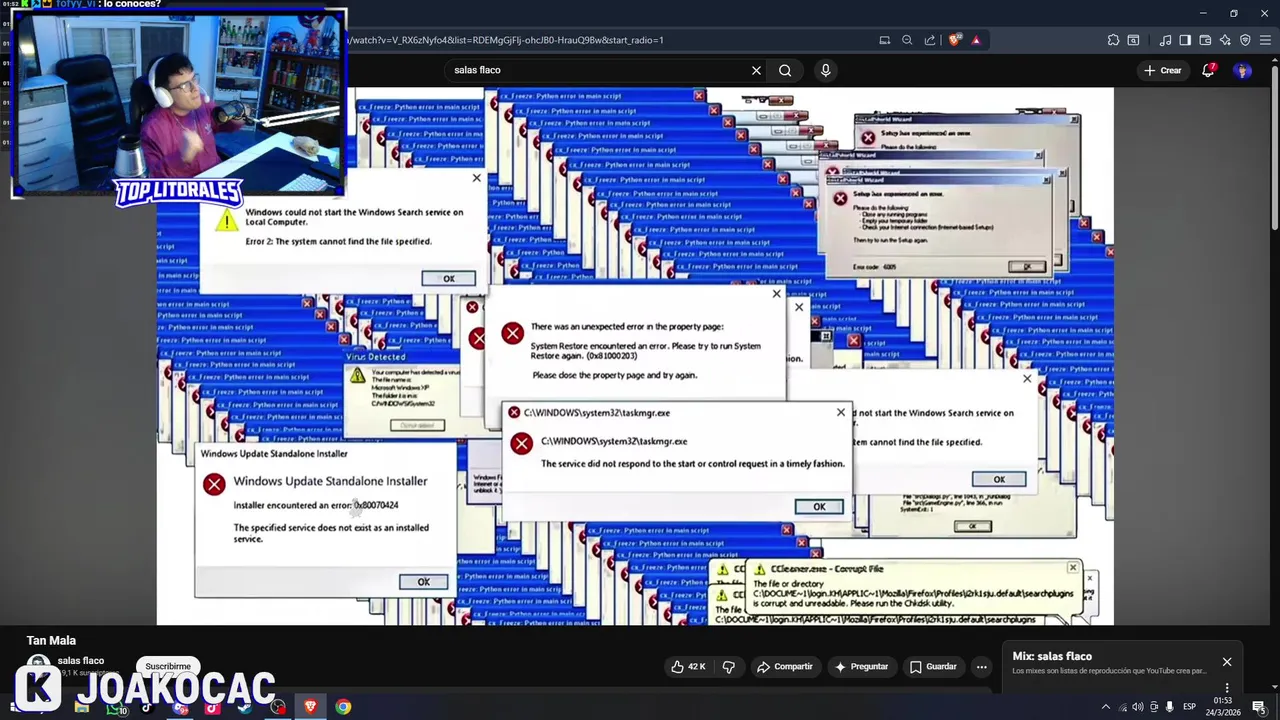Screen dimensions: 1280x720
Task: Switch the ESP input language
Action: (1190, 707)
